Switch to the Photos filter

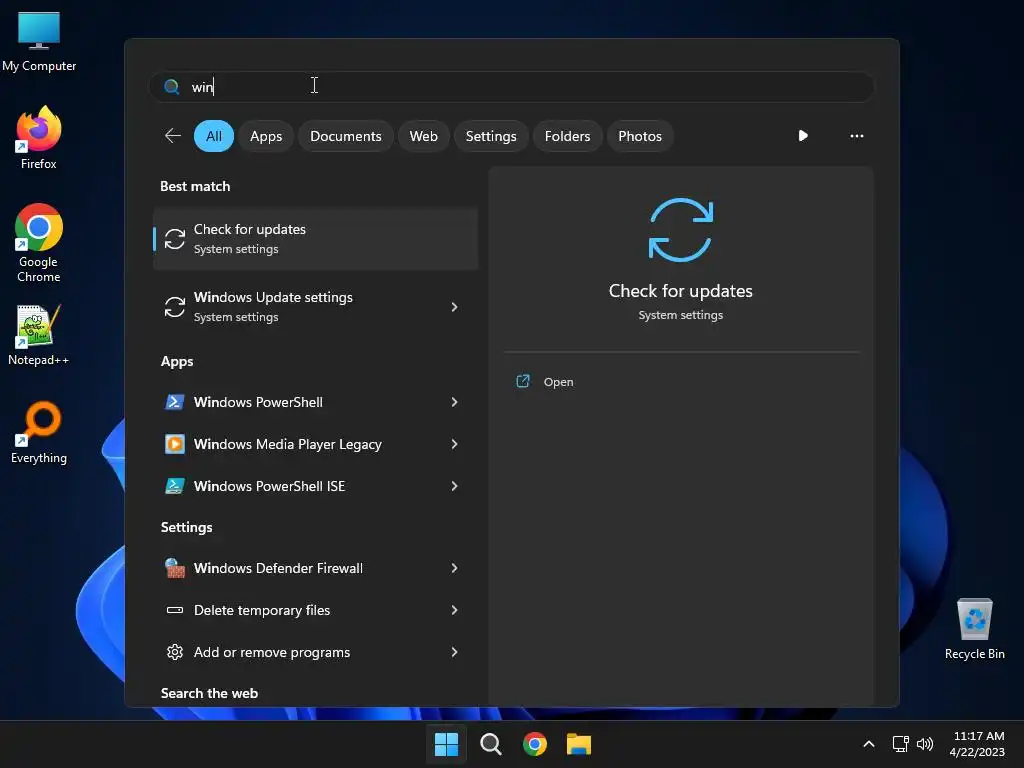(x=639, y=136)
